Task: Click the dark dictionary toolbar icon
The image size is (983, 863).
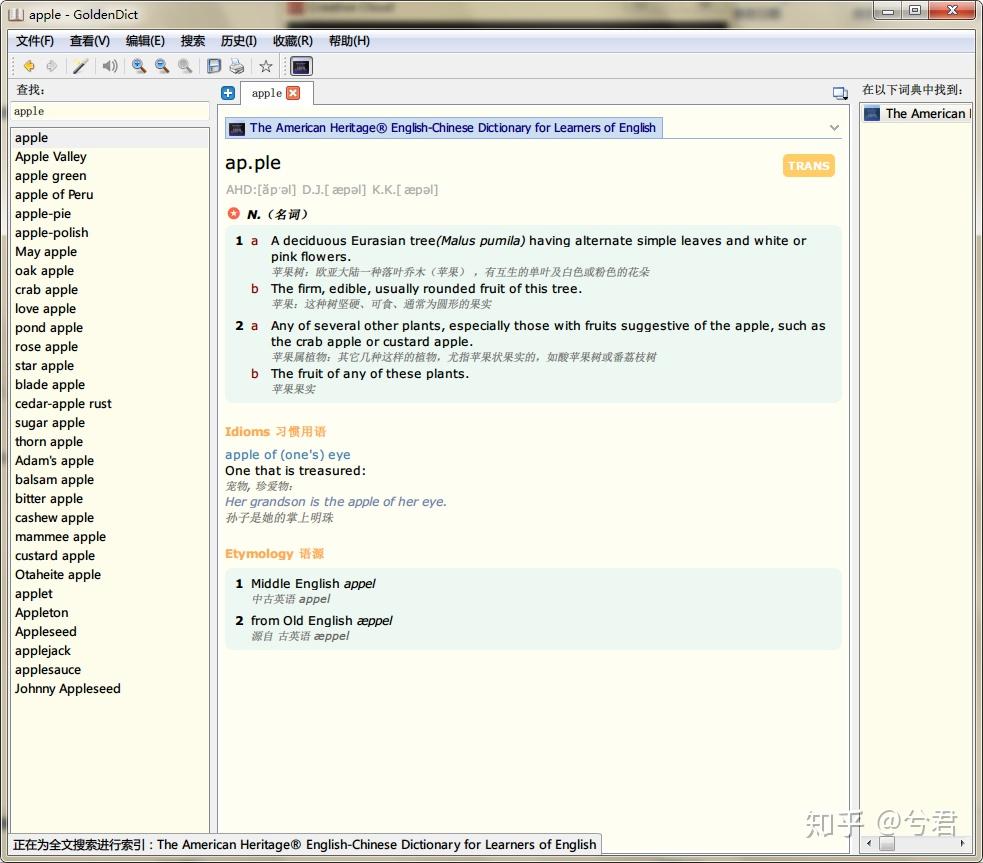Action: coord(301,66)
